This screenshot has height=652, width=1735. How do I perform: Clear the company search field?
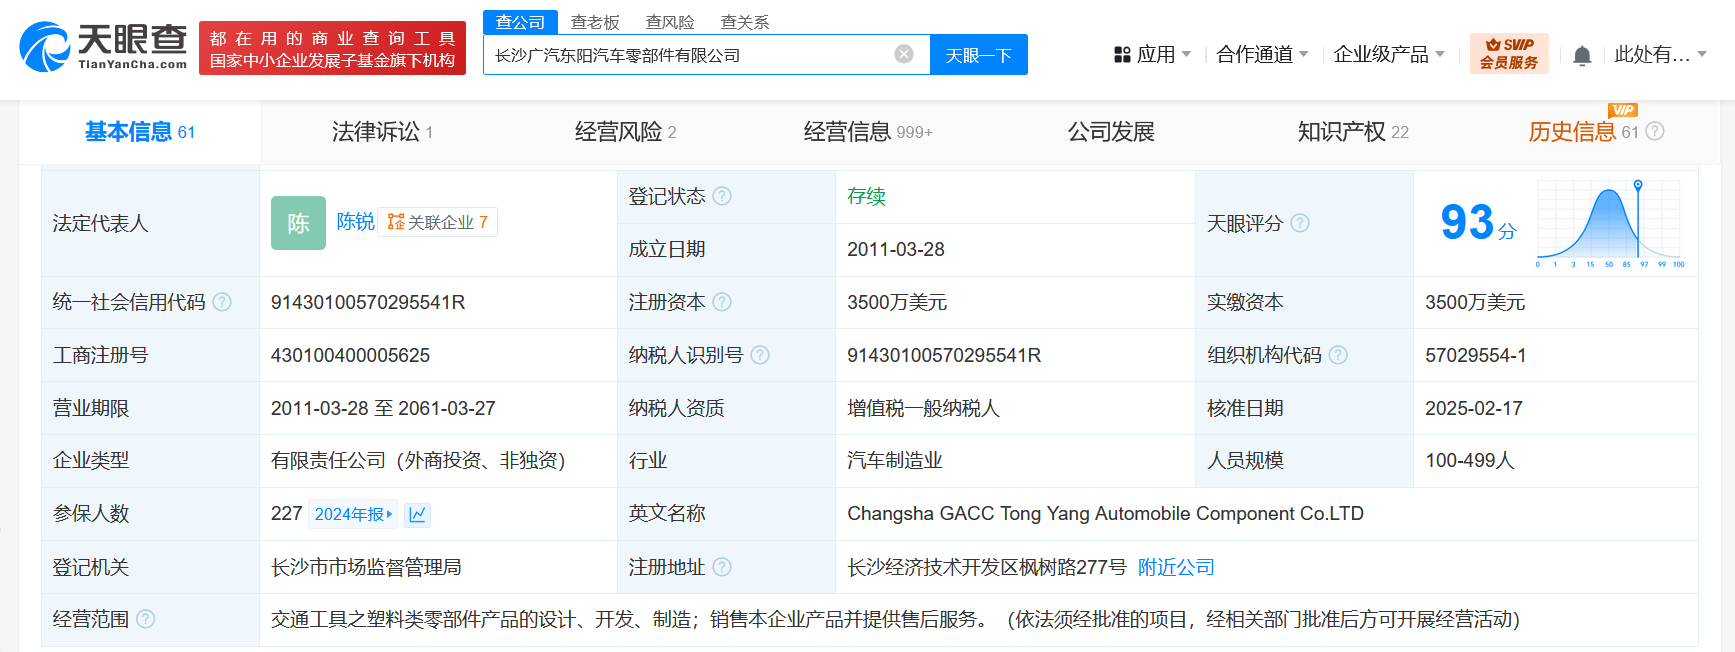[x=904, y=54]
